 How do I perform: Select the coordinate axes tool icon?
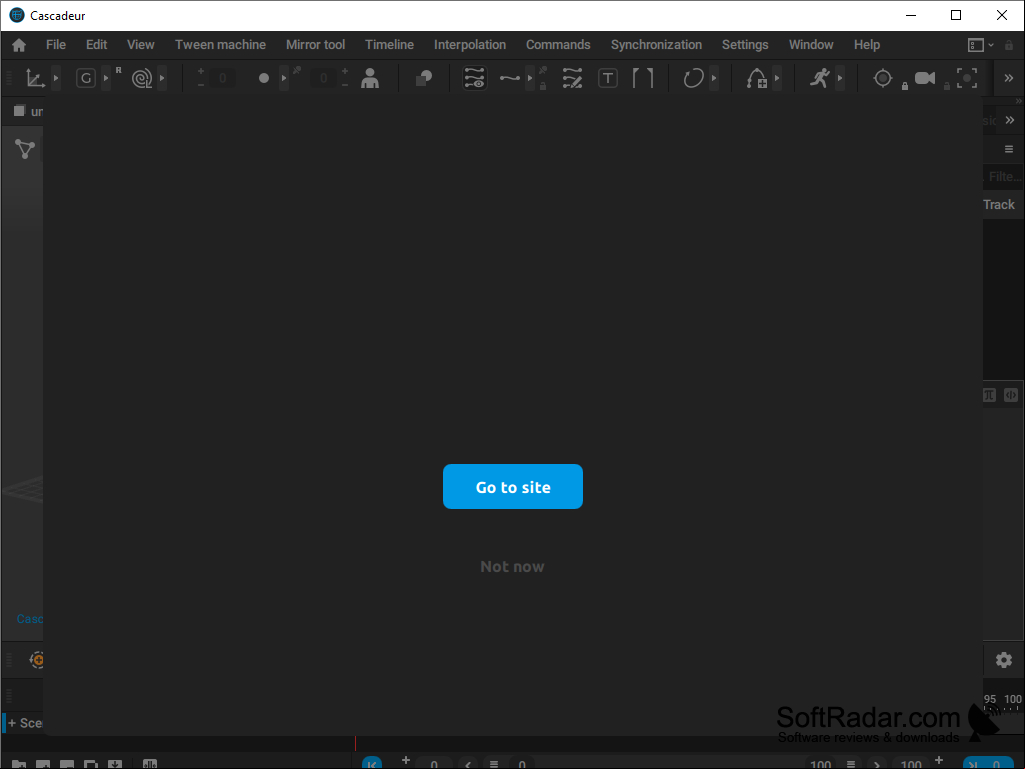pos(35,78)
